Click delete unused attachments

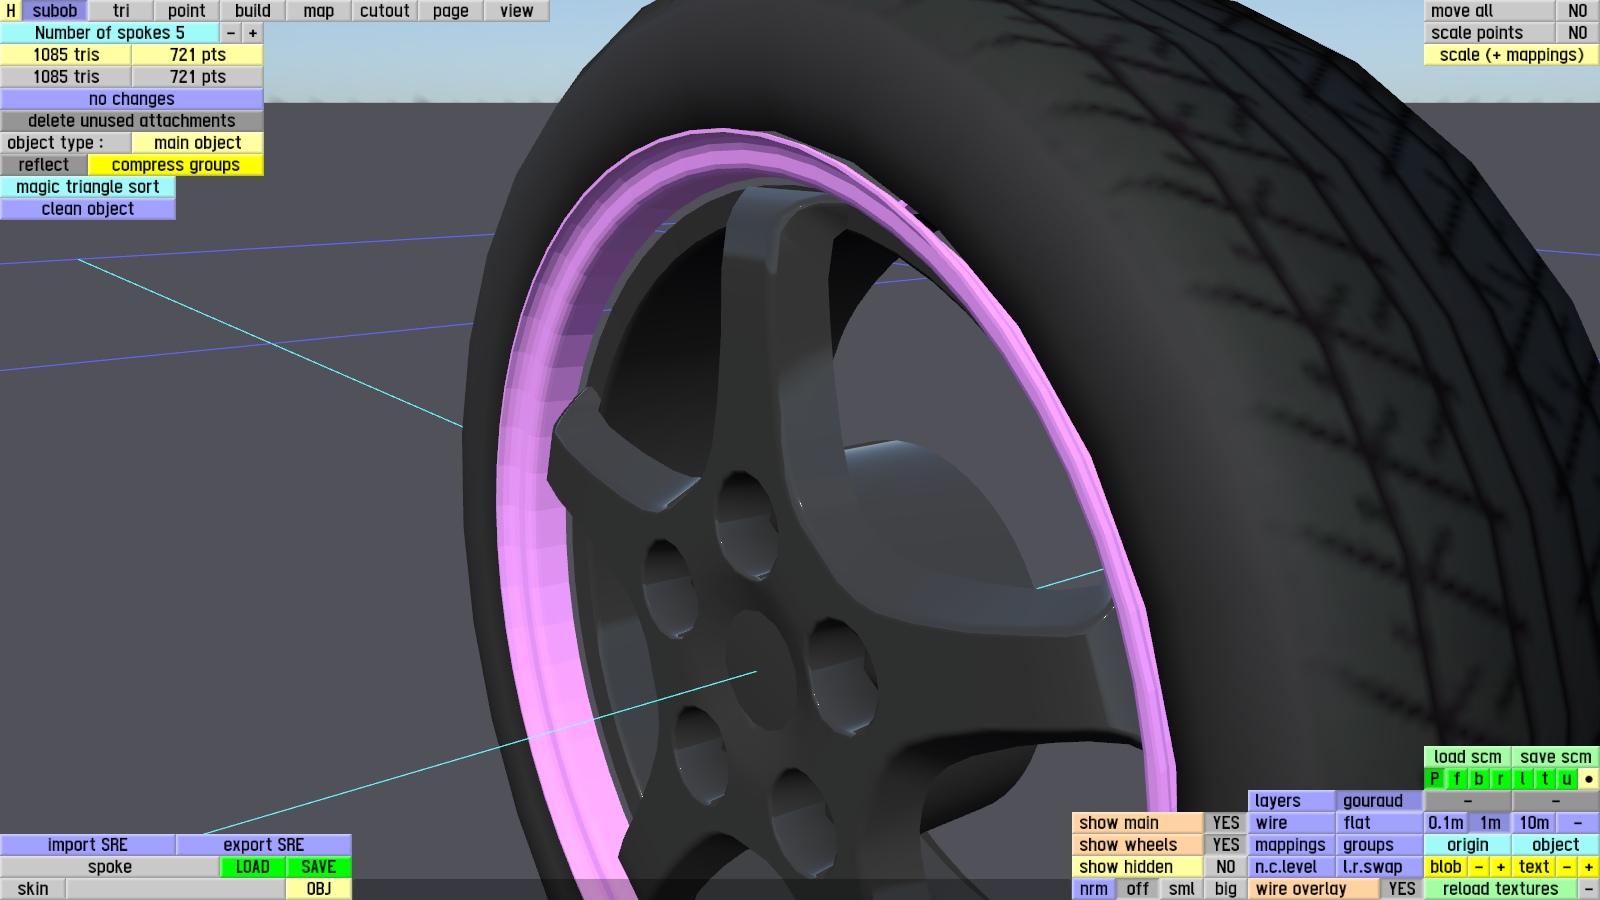click(x=132, y=121)
